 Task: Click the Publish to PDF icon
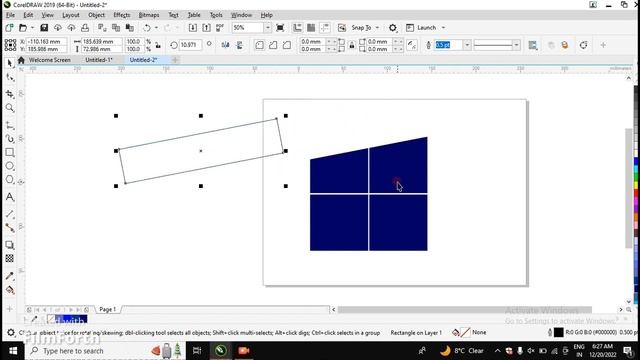point(220,28)
